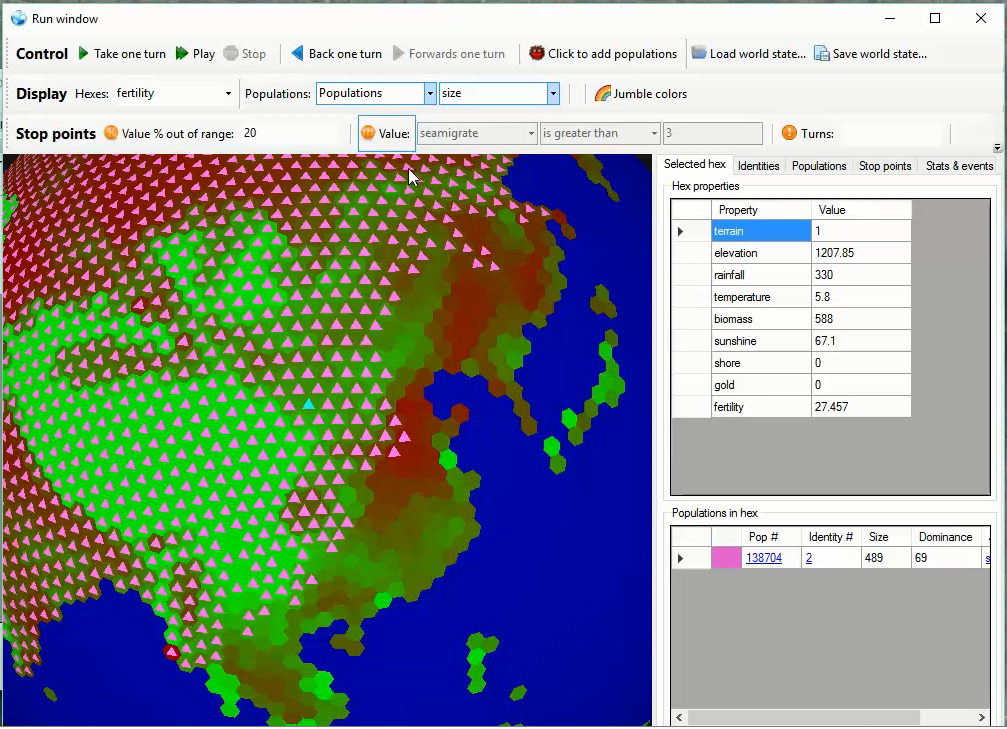The height and width of the screenshot is (729, 1007).
Task: Click Save world state icon
Action: tap(821, 54)
